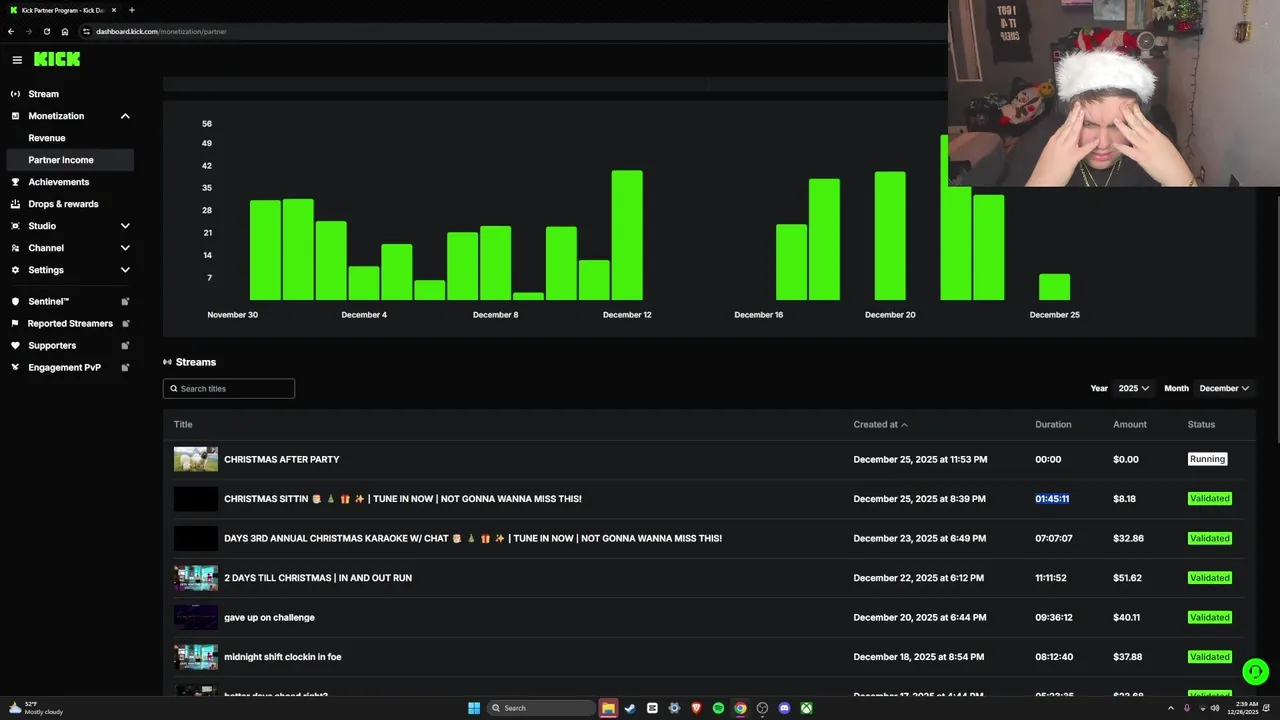Click the Windows Start button

(474, 708)
